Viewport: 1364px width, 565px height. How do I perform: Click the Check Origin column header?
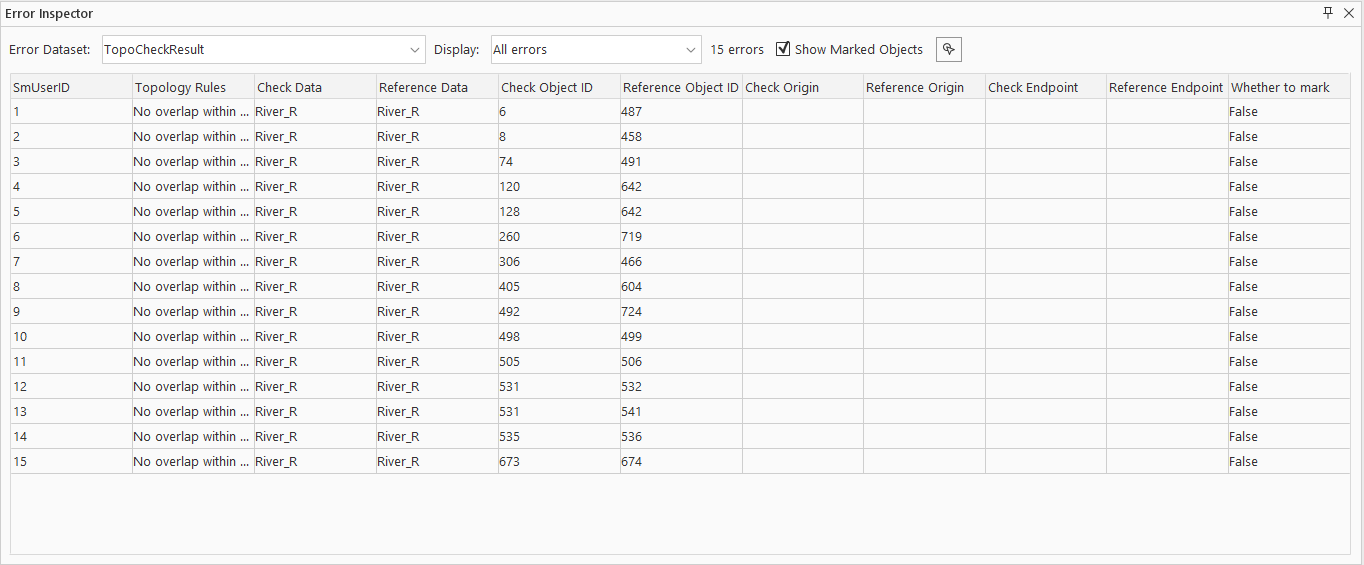(802, 87)
